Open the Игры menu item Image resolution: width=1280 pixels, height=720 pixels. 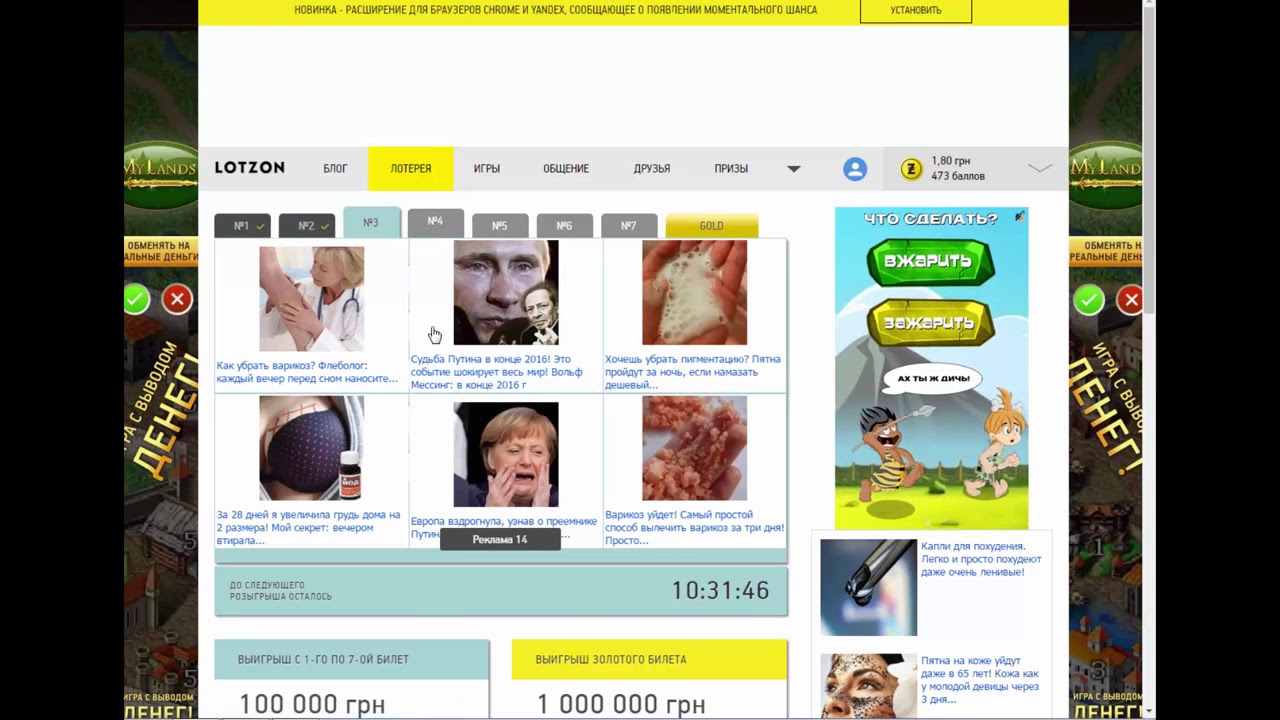pyautogui.click(x=487, y=169)
